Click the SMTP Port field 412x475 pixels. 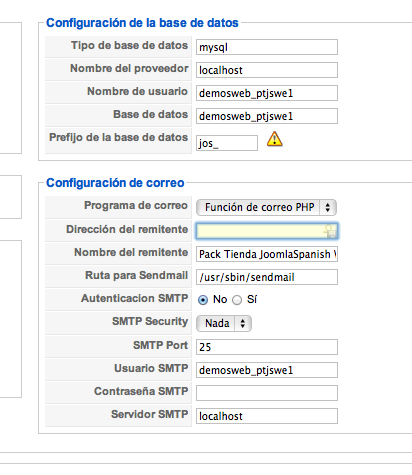pyautogui.click(x=267, y=347)
